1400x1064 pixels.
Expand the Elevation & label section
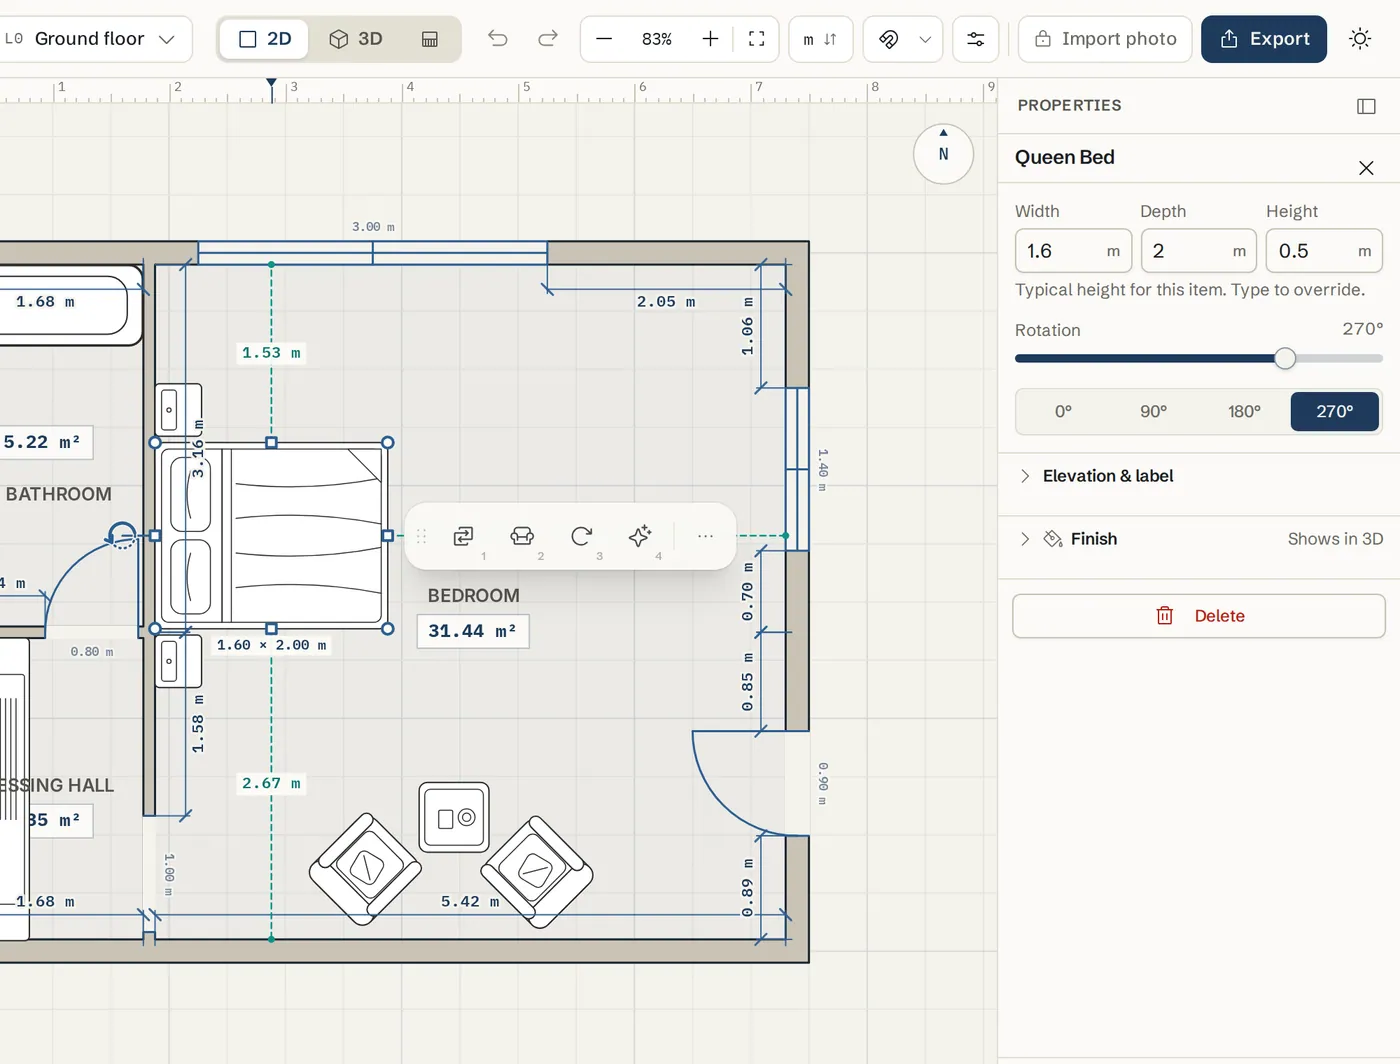[x=1199, y=476]
